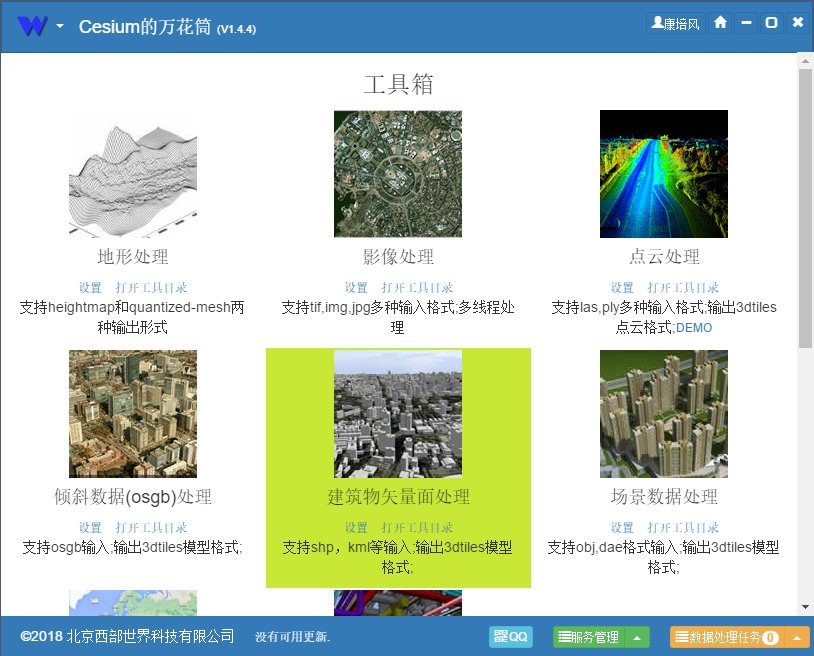This screenshot has height=656, width=814.
Task: Click the blue W logo icon
Action: [32, 25]
